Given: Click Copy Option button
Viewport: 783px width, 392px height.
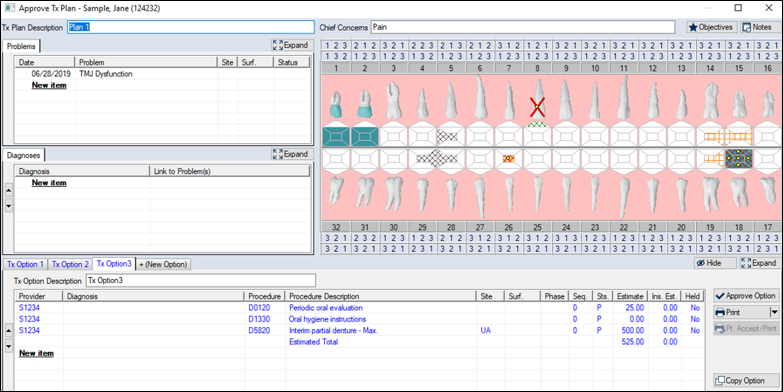Looking at the screenshot, I should (x=746, y=381).
